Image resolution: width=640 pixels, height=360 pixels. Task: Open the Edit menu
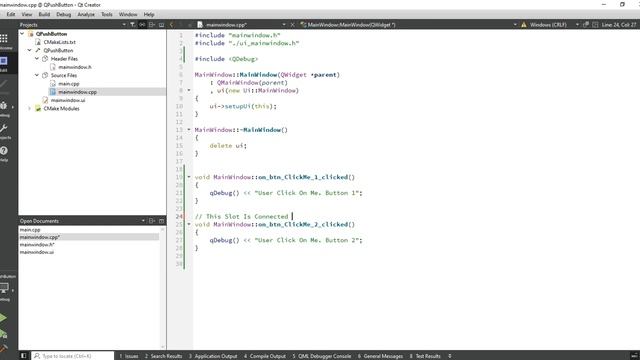coord(11,14)
